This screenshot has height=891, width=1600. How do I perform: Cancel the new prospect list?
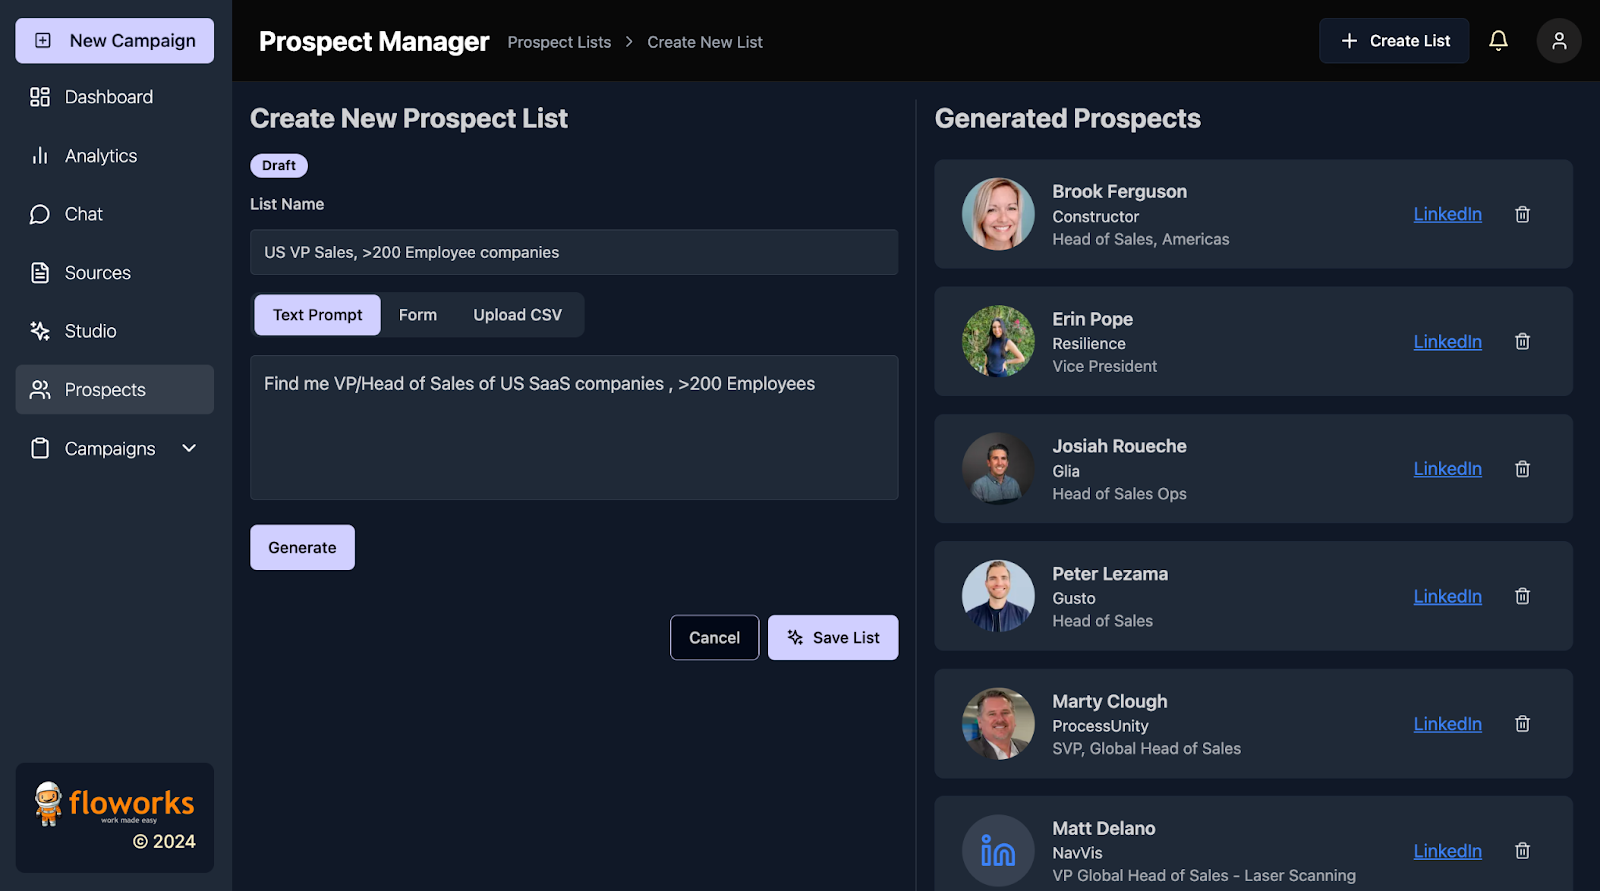(x=714, y=638)
